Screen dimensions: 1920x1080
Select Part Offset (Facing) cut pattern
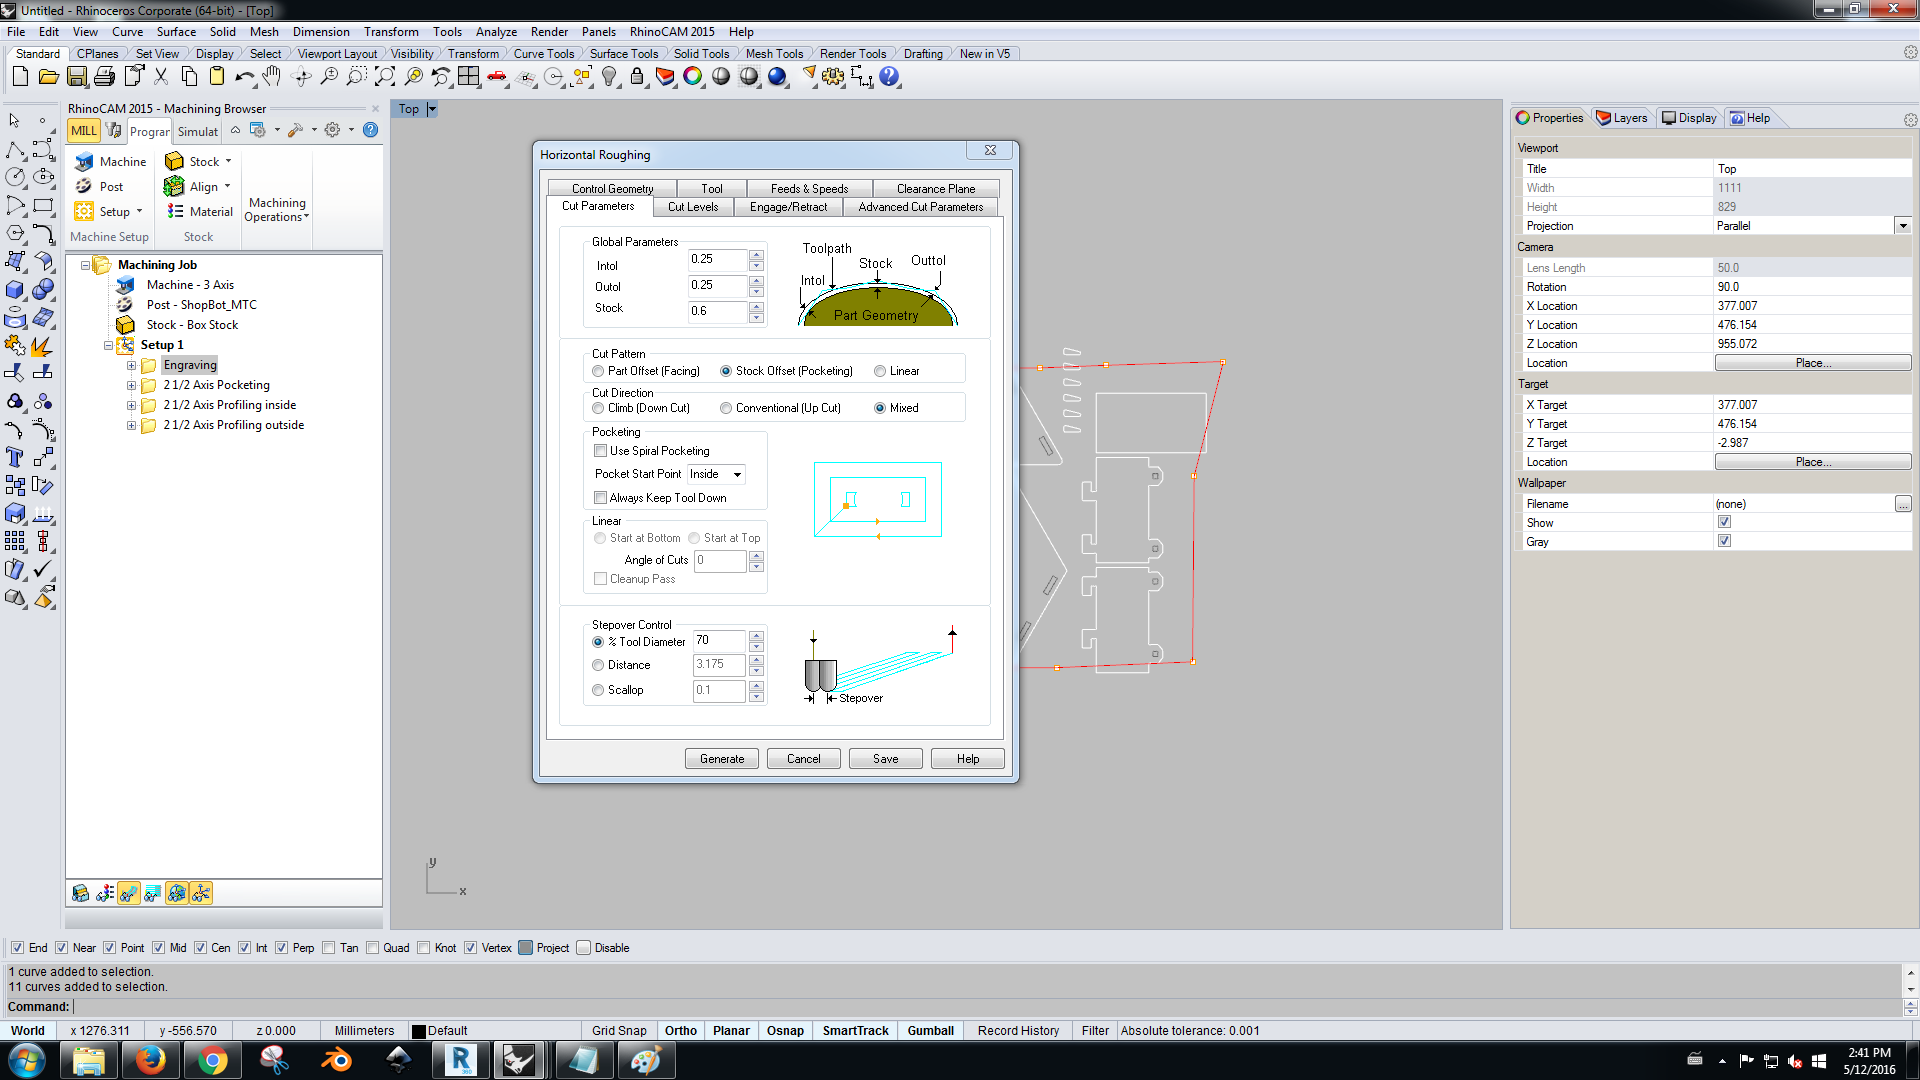(x=598, y=371)
